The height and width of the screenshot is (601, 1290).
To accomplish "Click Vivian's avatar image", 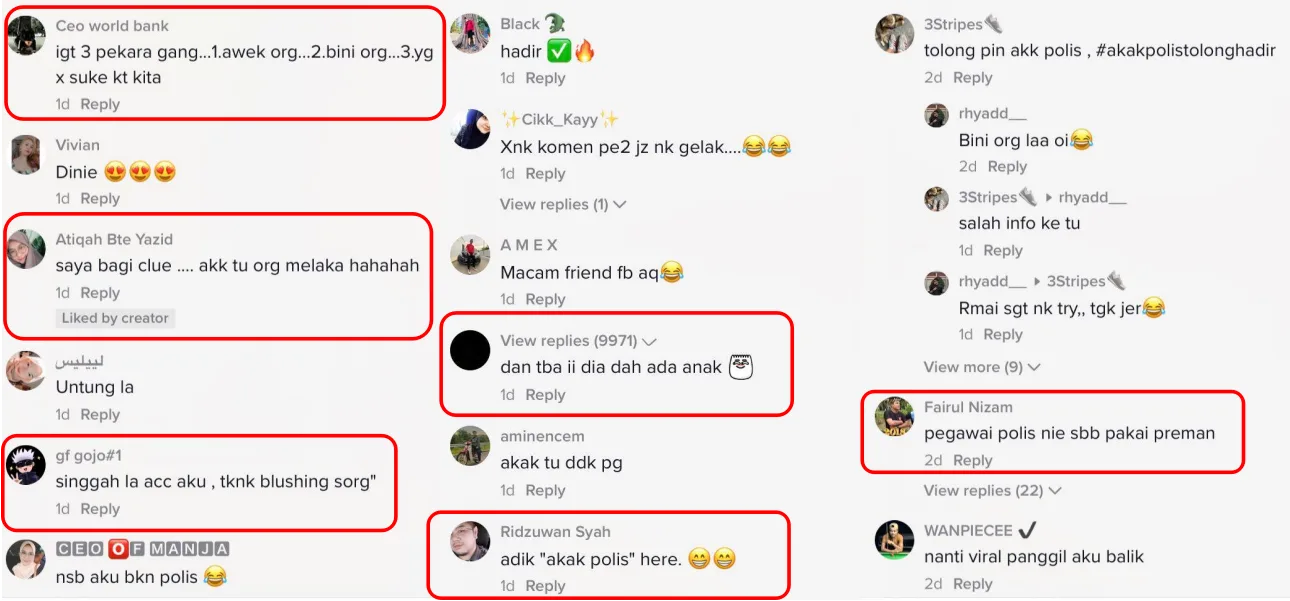I will tap(27, 155).
